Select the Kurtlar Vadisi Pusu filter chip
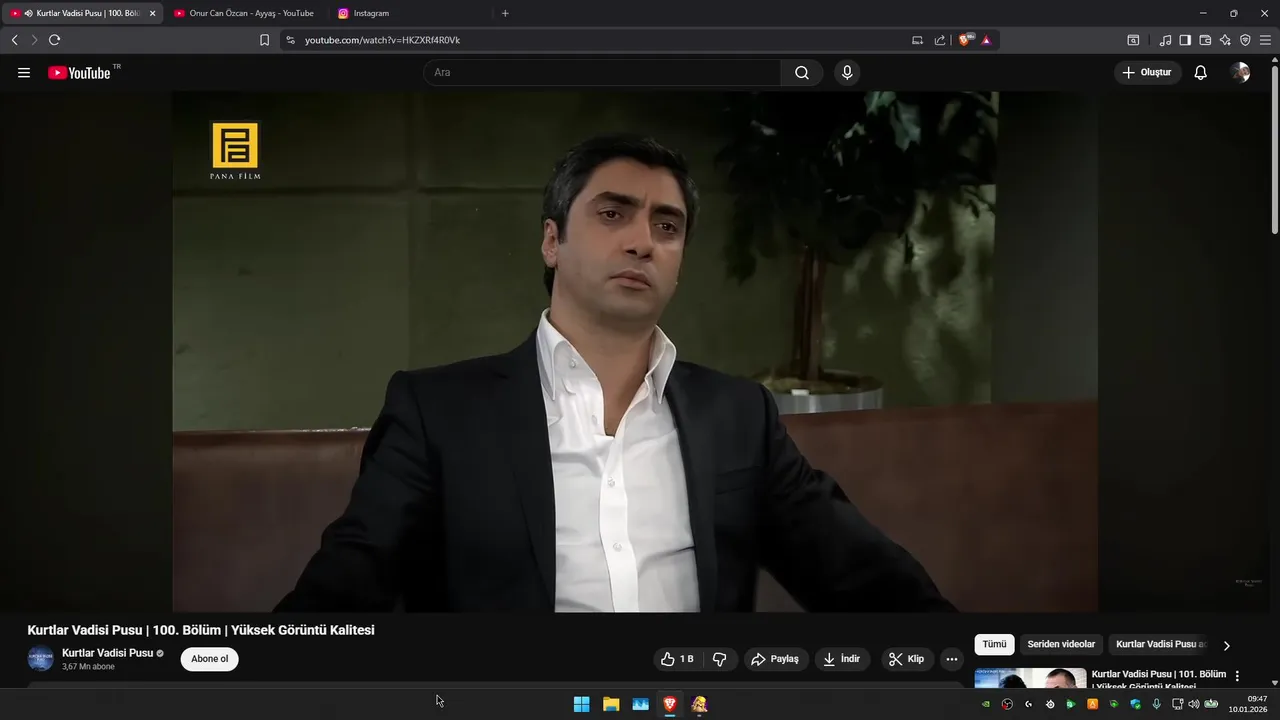The height and width of the screenshot is (720, 1280). click(1161, 645)
